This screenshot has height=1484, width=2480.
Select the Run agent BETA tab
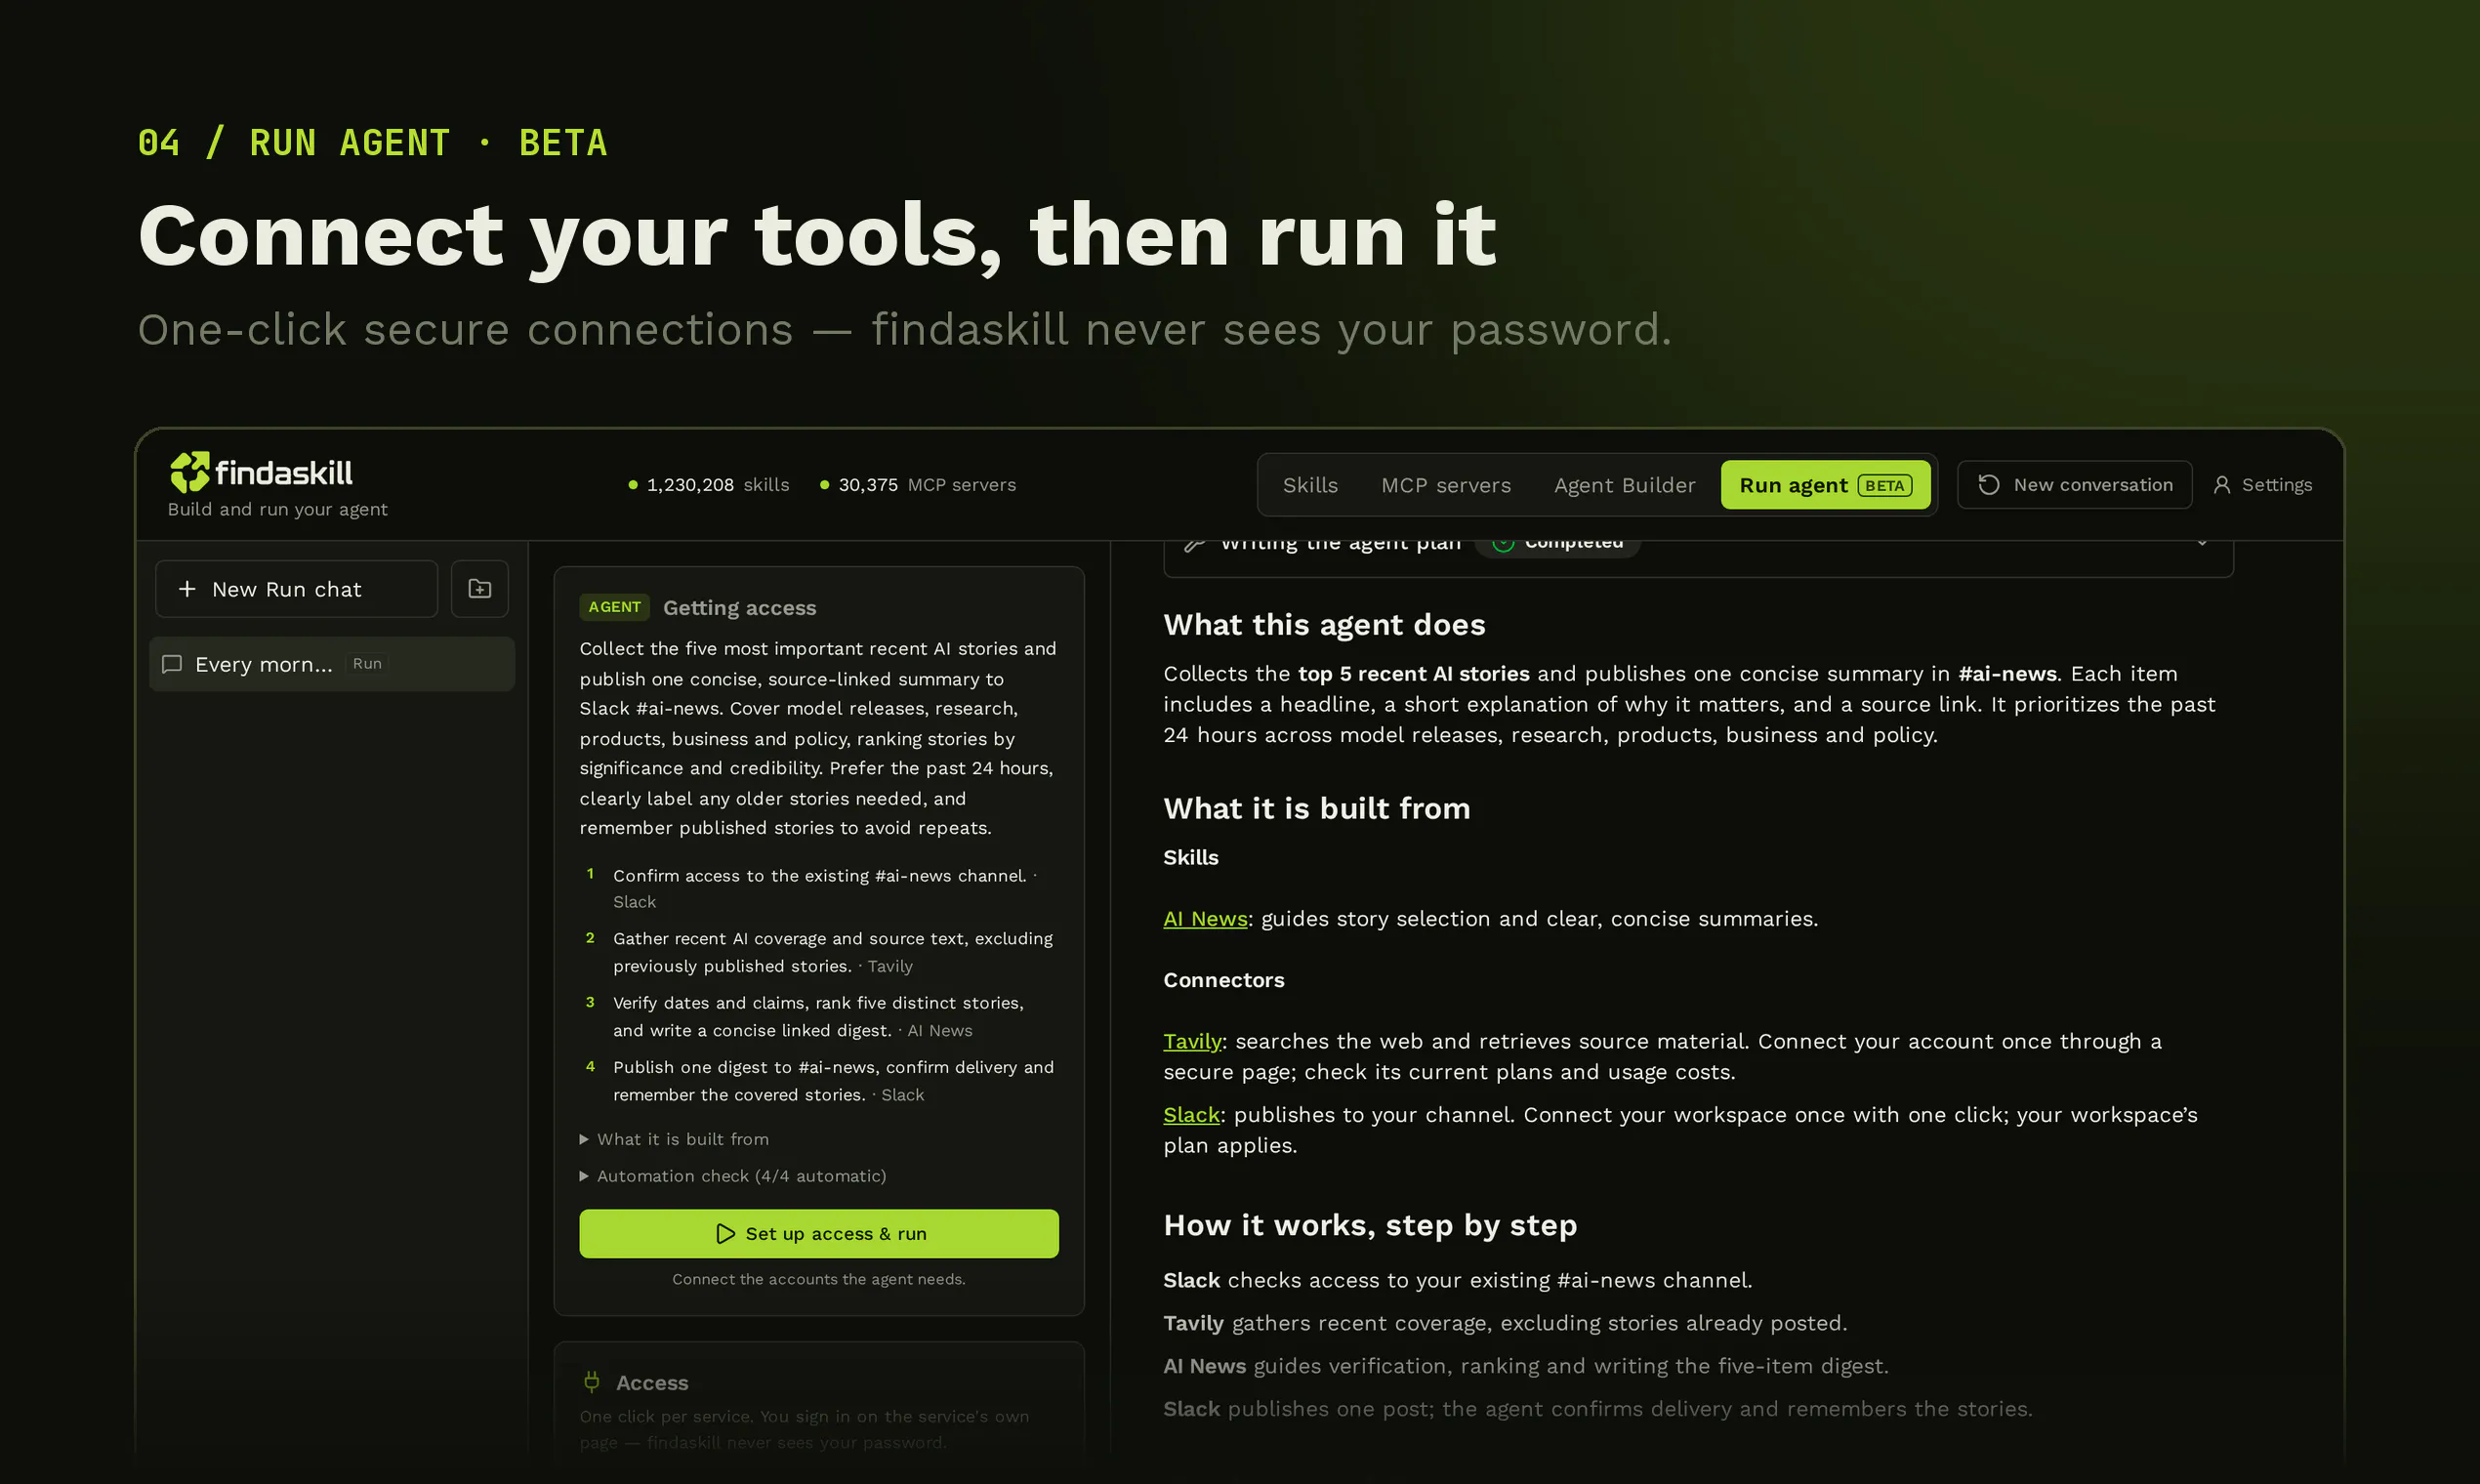pos(1825,485)
